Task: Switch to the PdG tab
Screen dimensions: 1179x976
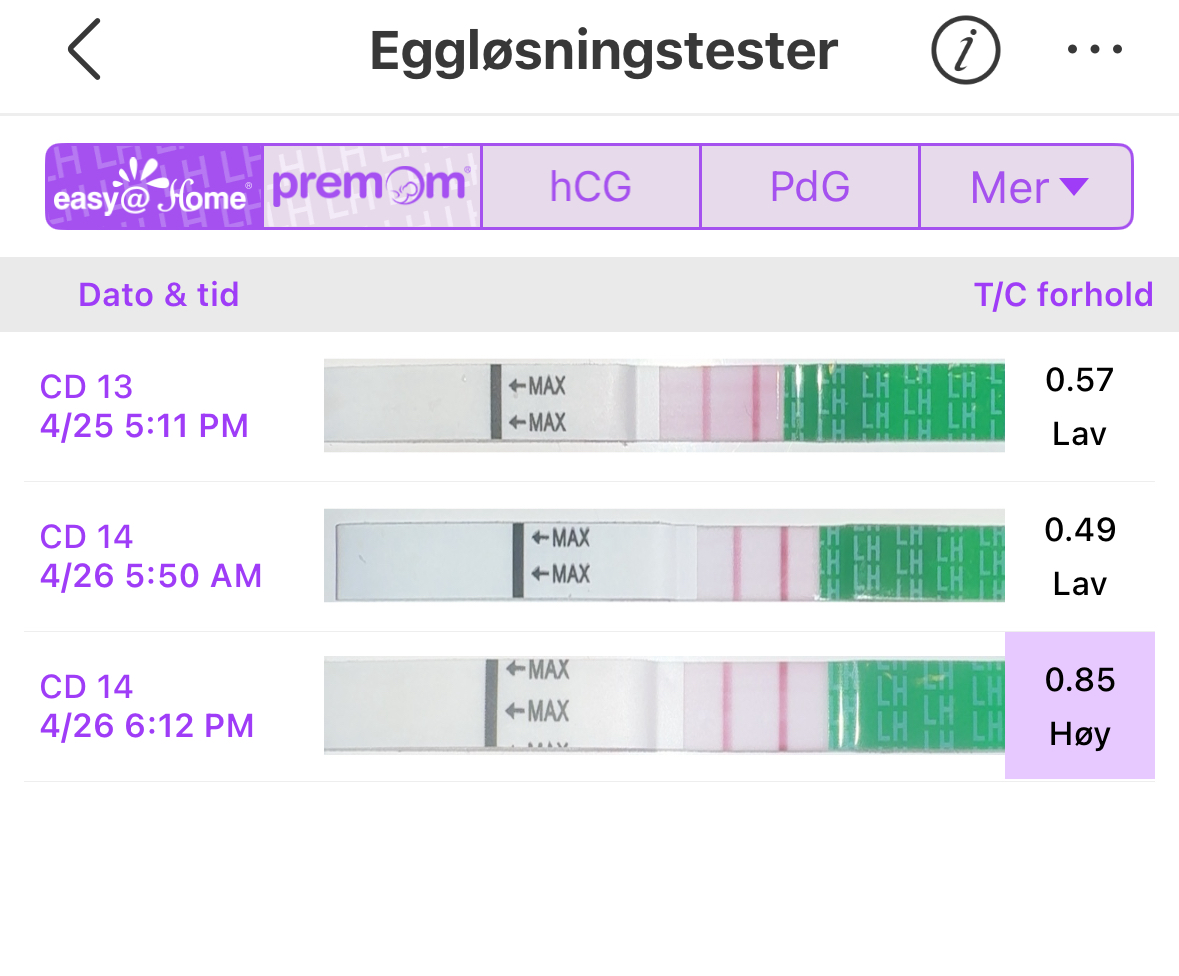Action: pos(810,187)
